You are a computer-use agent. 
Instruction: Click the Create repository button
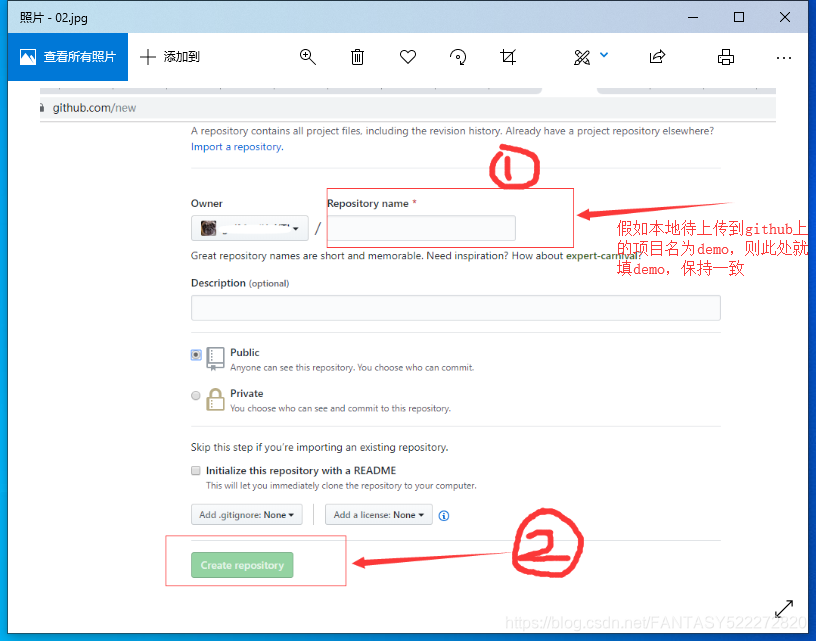pos(242,565)
